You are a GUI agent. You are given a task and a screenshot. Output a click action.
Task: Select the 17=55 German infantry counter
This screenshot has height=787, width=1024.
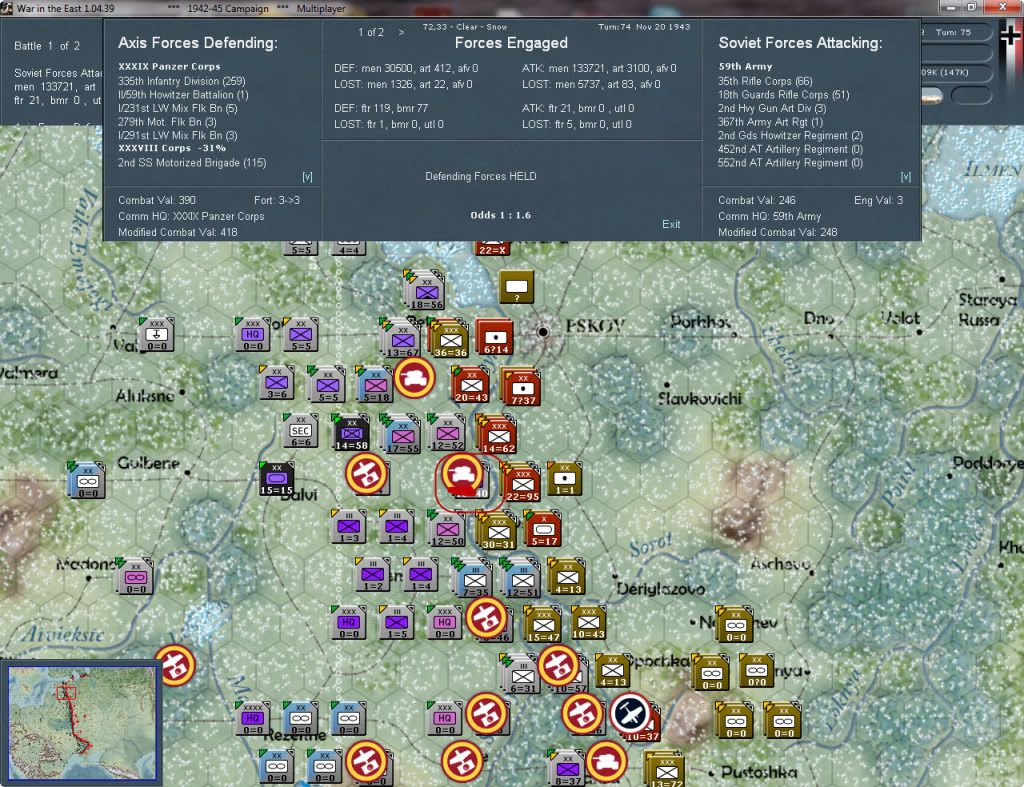(402, 435)
